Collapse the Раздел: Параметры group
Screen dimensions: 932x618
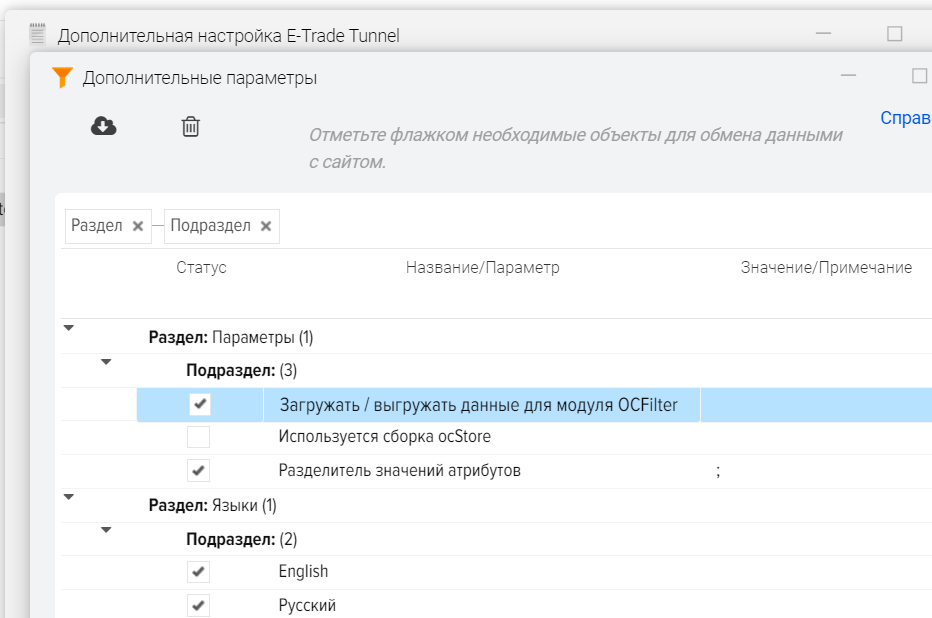pyautogui.click(x=68, y=328)
